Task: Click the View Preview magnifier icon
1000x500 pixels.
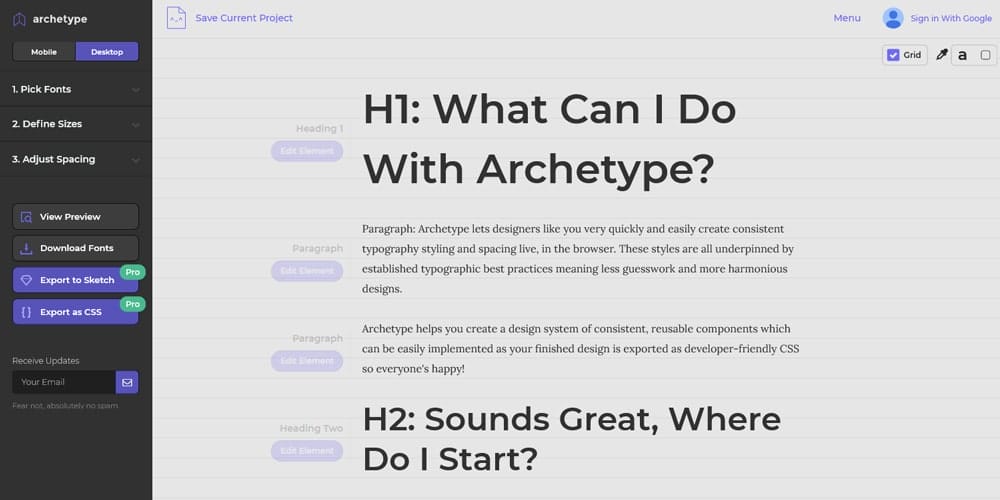Action: point(26,217)
